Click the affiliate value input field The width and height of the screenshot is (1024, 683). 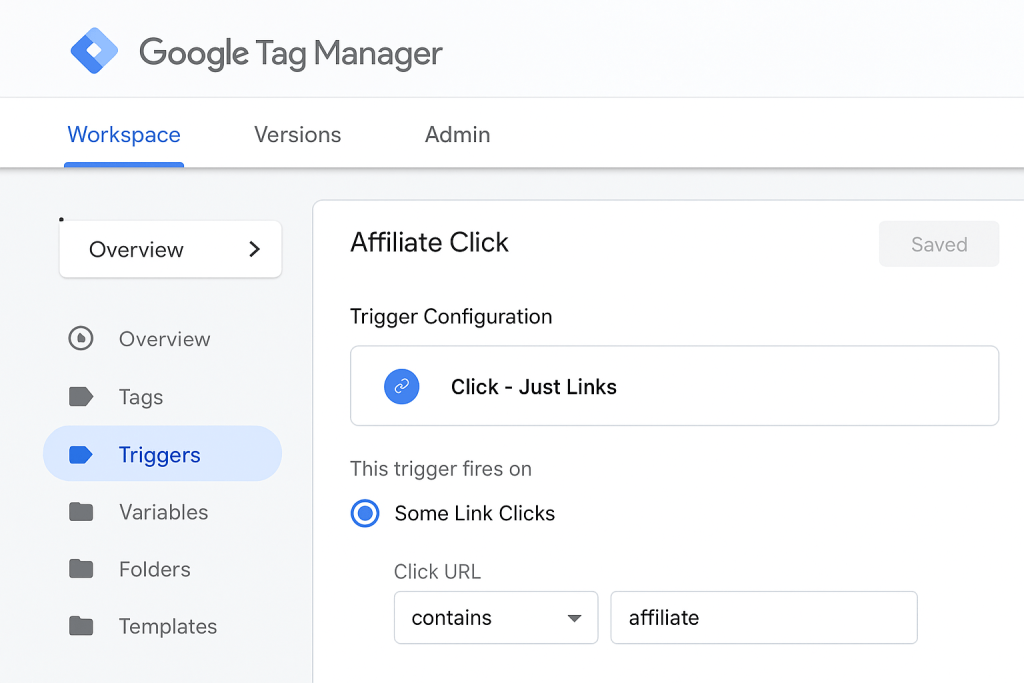click(x=764, y=618)
